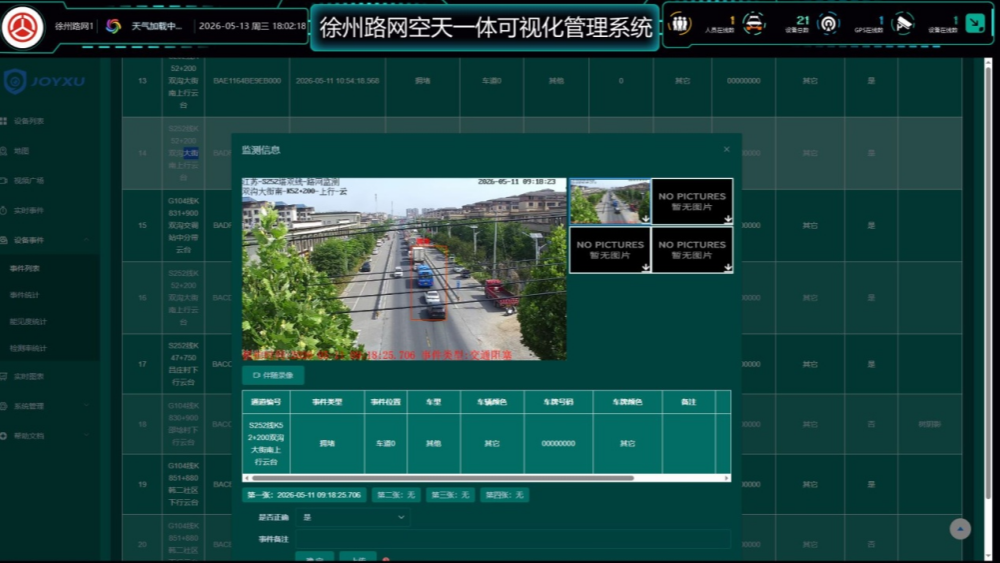Click the red circular logo at top left
Image resolution: width=1000 pixels, height=563 pixels.
click(22, 27)
